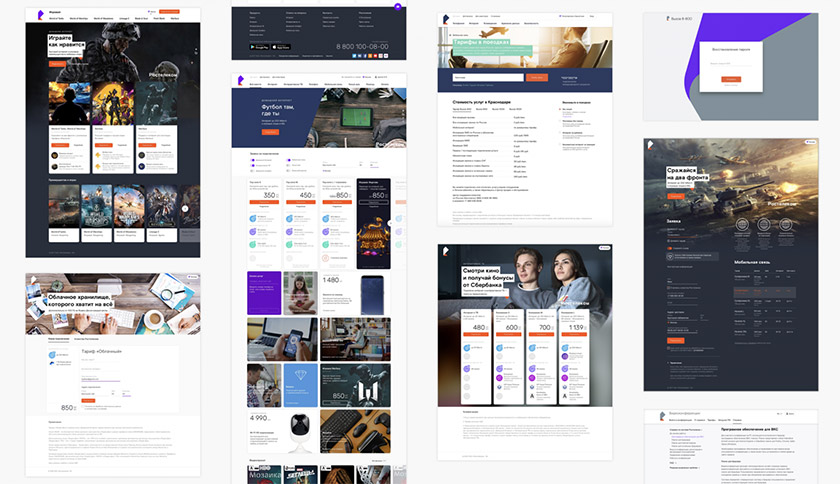Open the Warface menu item on the gaming page

pos(175,18)
